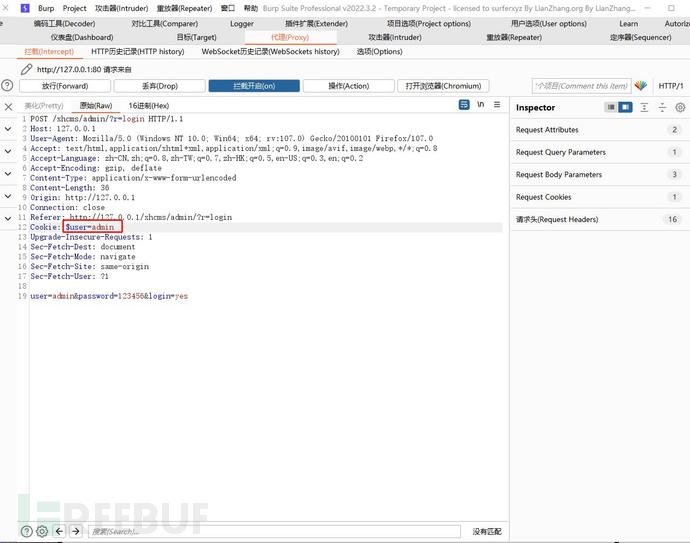Click the Forward button
690x543 pixels.
click(65, 86)
